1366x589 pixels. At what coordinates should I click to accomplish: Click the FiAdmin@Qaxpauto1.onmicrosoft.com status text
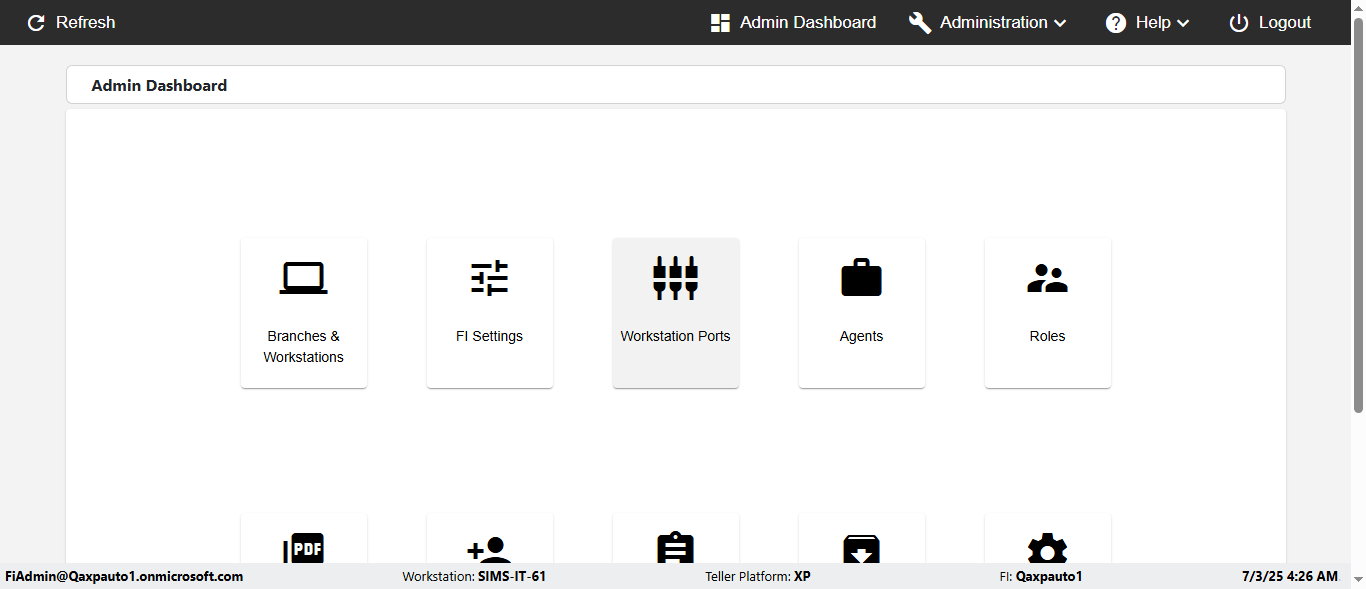(124, 577)
